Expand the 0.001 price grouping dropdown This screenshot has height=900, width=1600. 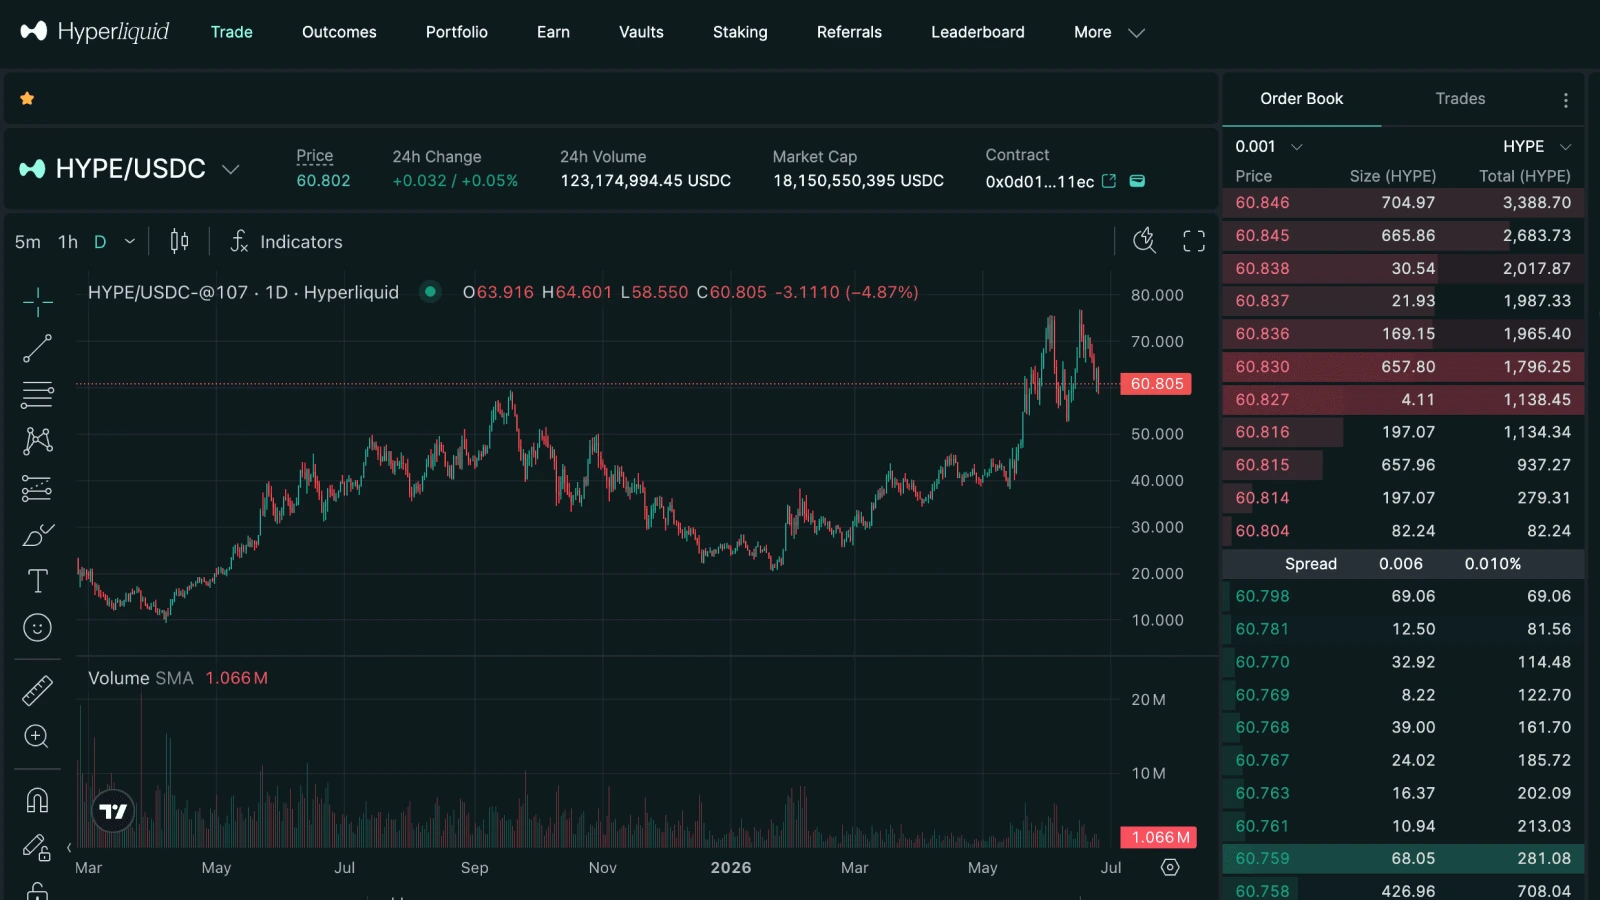1269,146
